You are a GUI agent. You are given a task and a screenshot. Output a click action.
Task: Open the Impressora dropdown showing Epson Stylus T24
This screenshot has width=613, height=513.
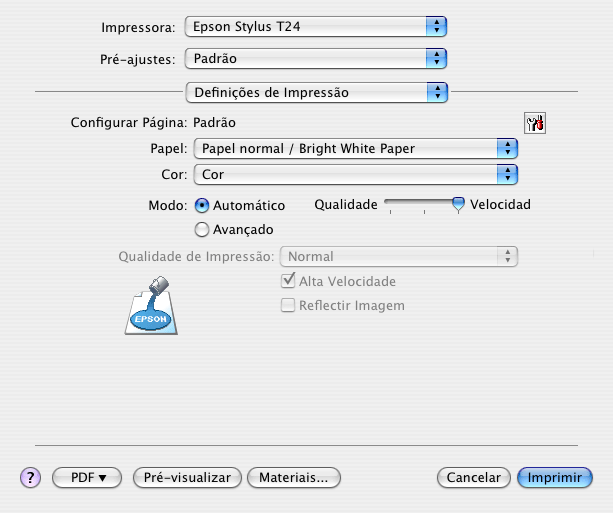coord(315,27)
